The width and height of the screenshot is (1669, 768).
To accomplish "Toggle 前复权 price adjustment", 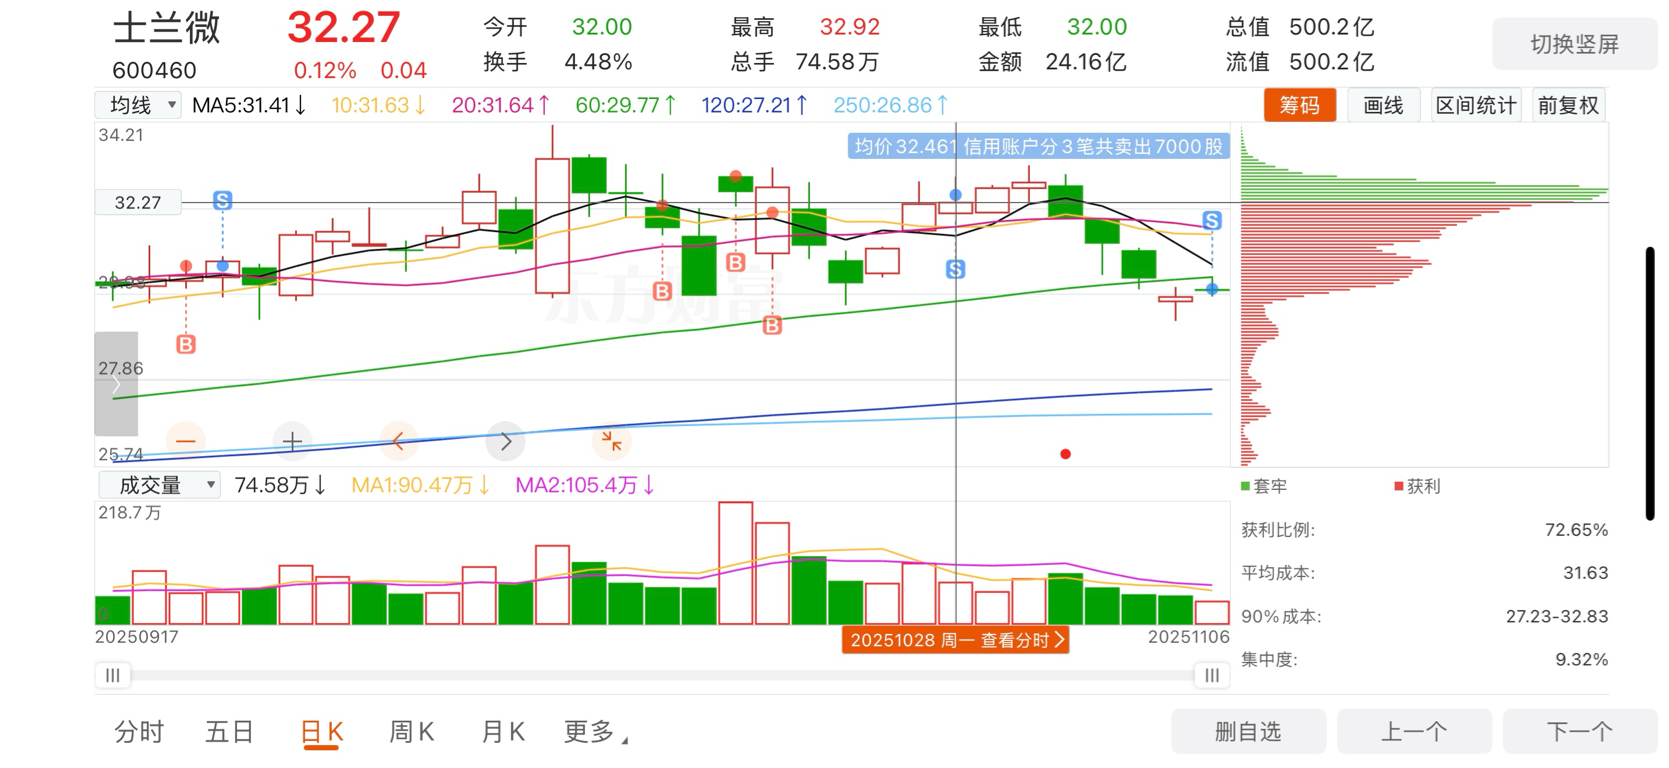I will pyautogui.click(x=1569, y=105).
